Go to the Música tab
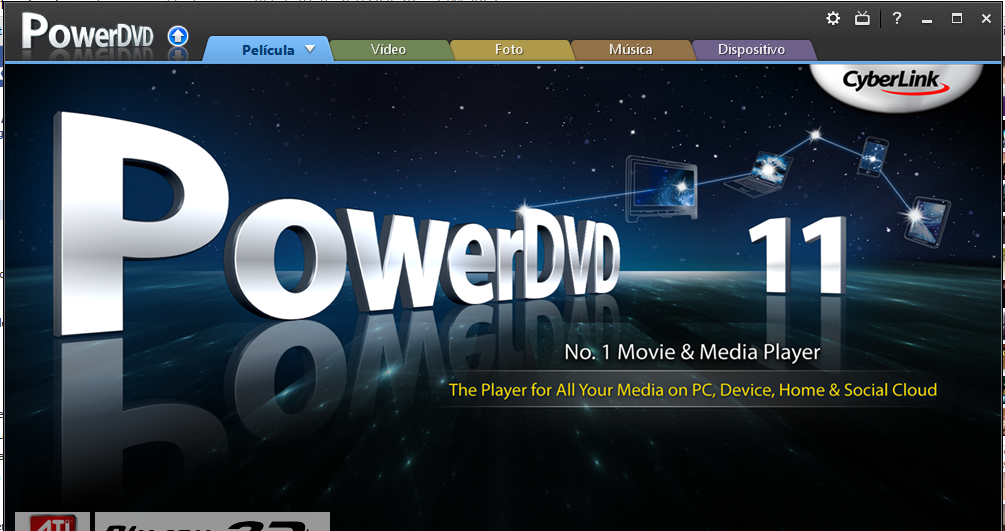 [x=631, y=49]
